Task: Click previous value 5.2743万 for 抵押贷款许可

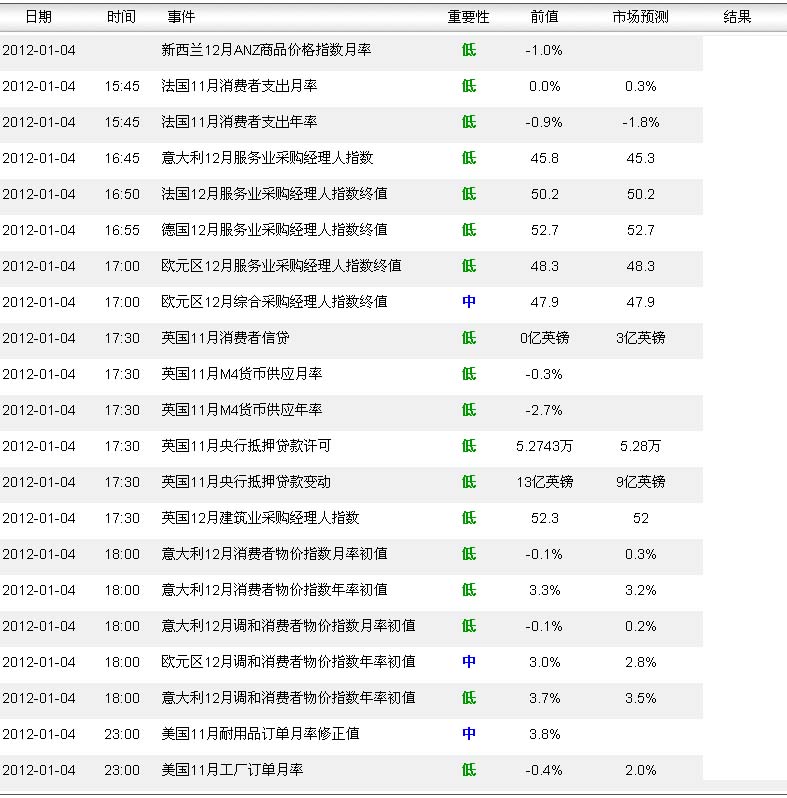Action: click(545, 446)
